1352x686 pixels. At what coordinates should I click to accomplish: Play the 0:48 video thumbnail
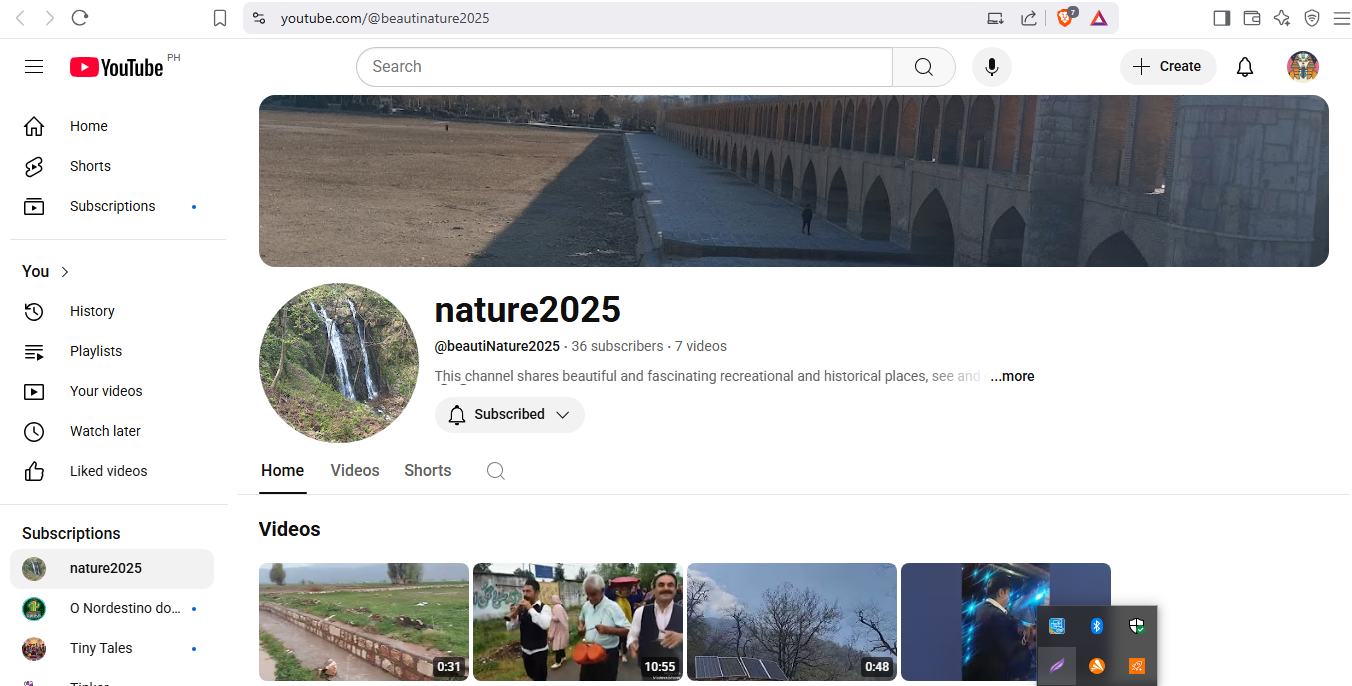point(792,622)
